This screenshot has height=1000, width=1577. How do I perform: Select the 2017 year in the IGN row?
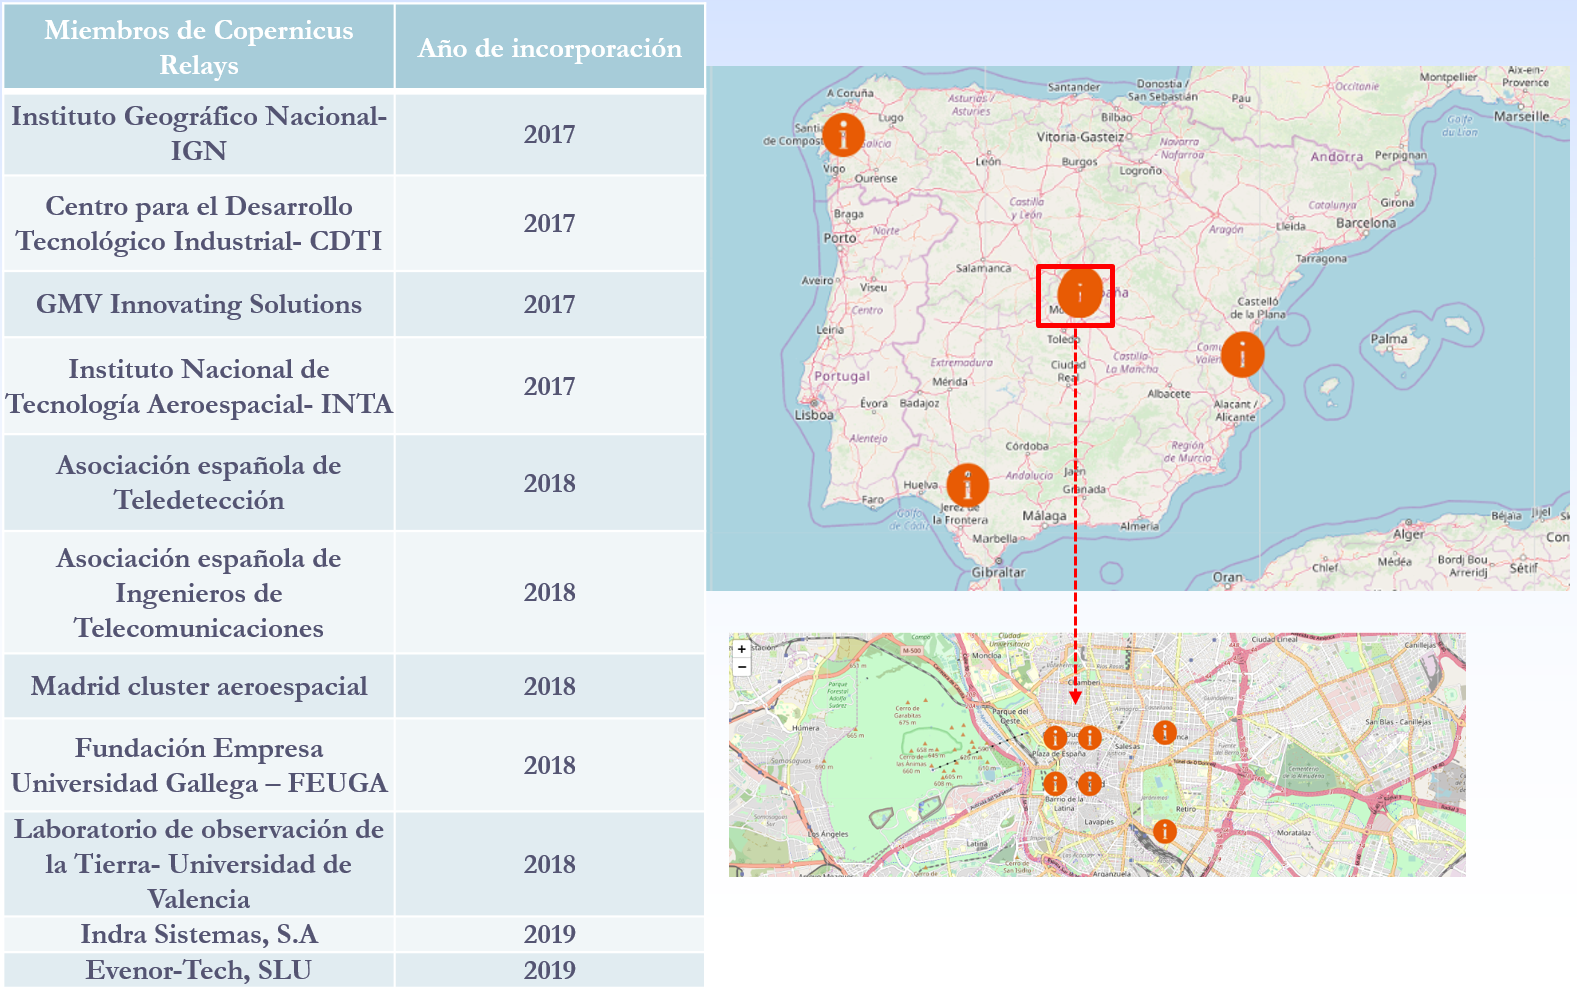[550, 134]
